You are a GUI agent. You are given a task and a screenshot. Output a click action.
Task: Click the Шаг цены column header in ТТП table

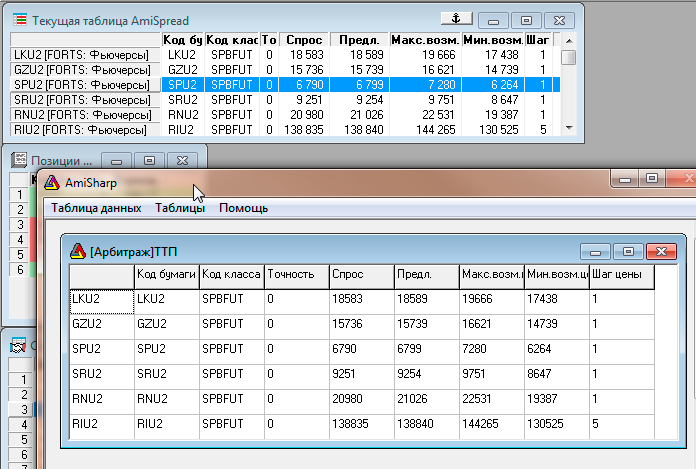pyautogui.click(x=622, y=274)
